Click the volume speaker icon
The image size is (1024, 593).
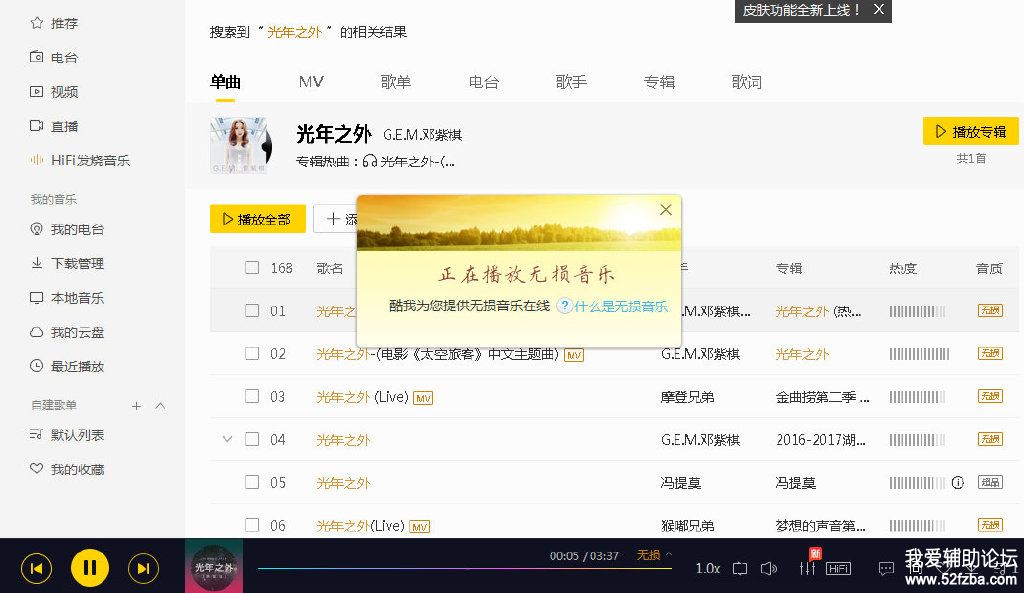coord(769,569)
